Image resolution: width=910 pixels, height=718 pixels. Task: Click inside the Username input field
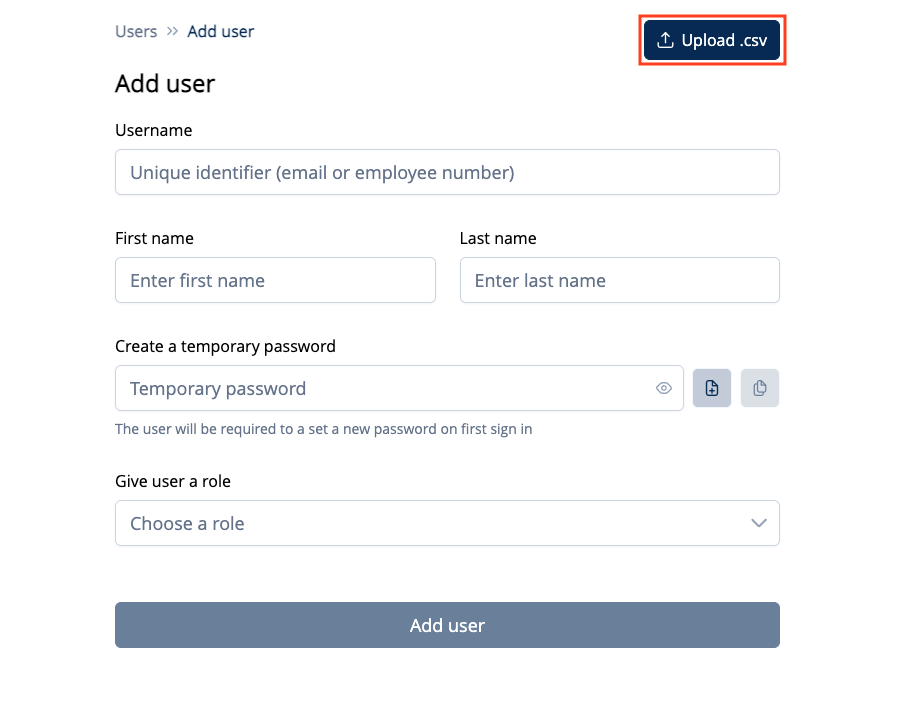(447, 172)
